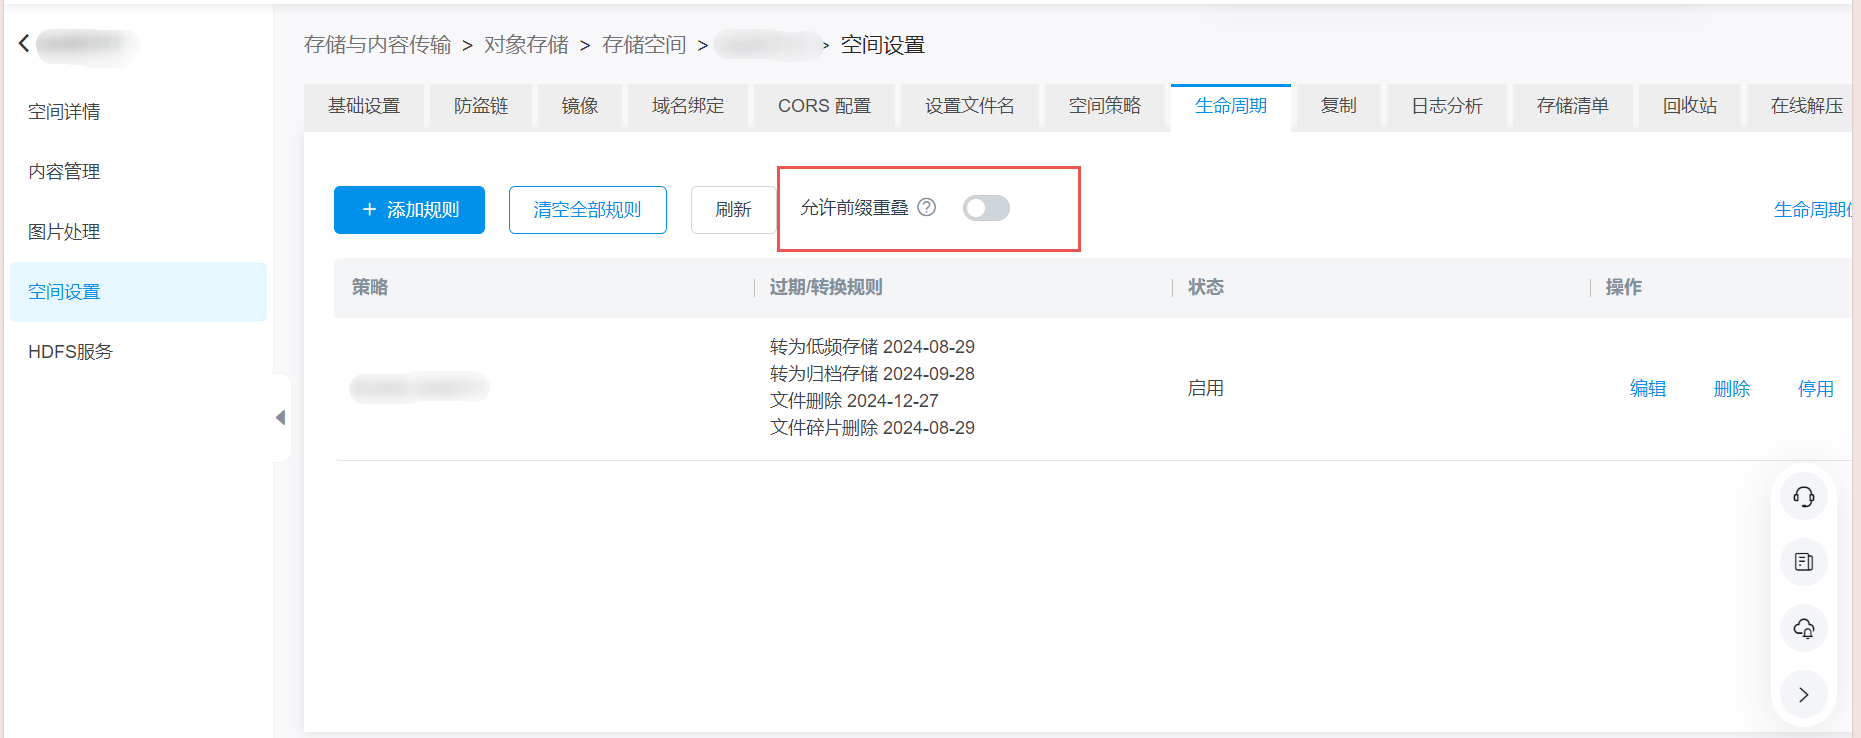Switch to the 复制 tab
This screenshot has height=738, width=1861.
[x=1339, y=106]
